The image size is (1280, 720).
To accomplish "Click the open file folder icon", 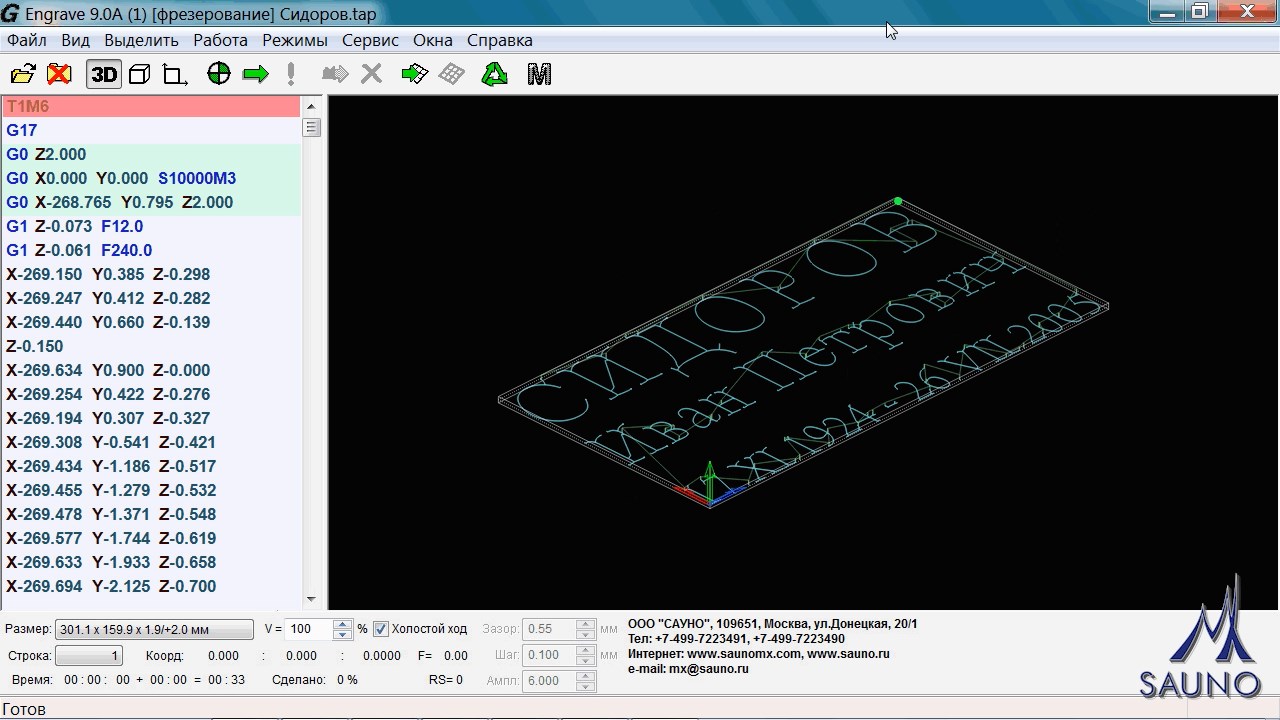I will [23, 74].
